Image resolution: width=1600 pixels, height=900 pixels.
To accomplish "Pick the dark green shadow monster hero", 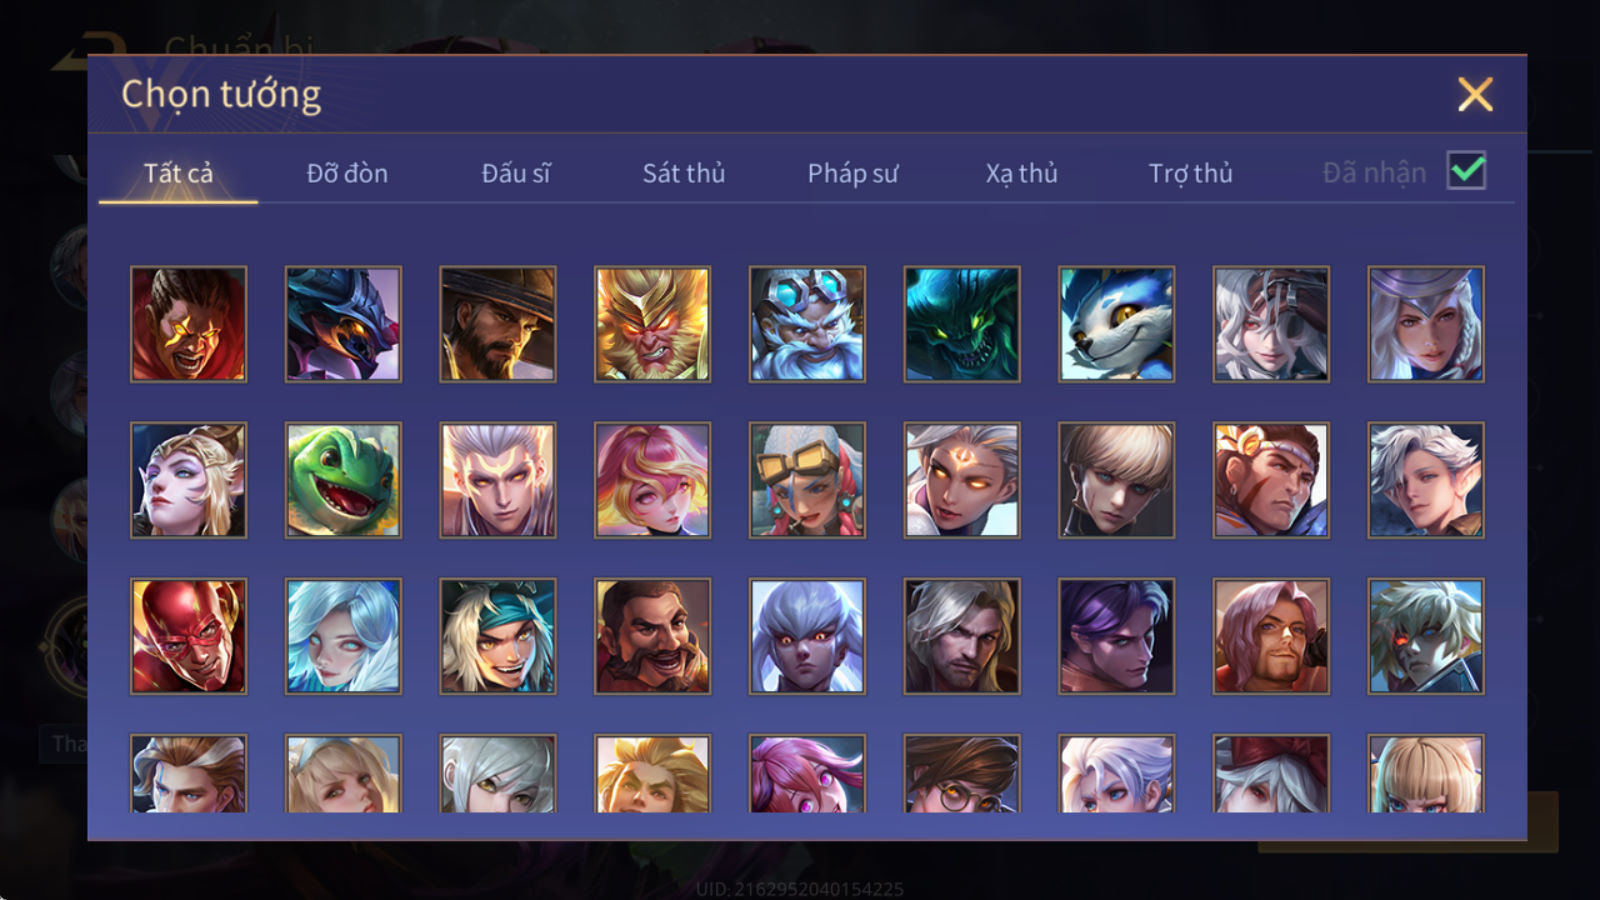I will click(962, 324).
